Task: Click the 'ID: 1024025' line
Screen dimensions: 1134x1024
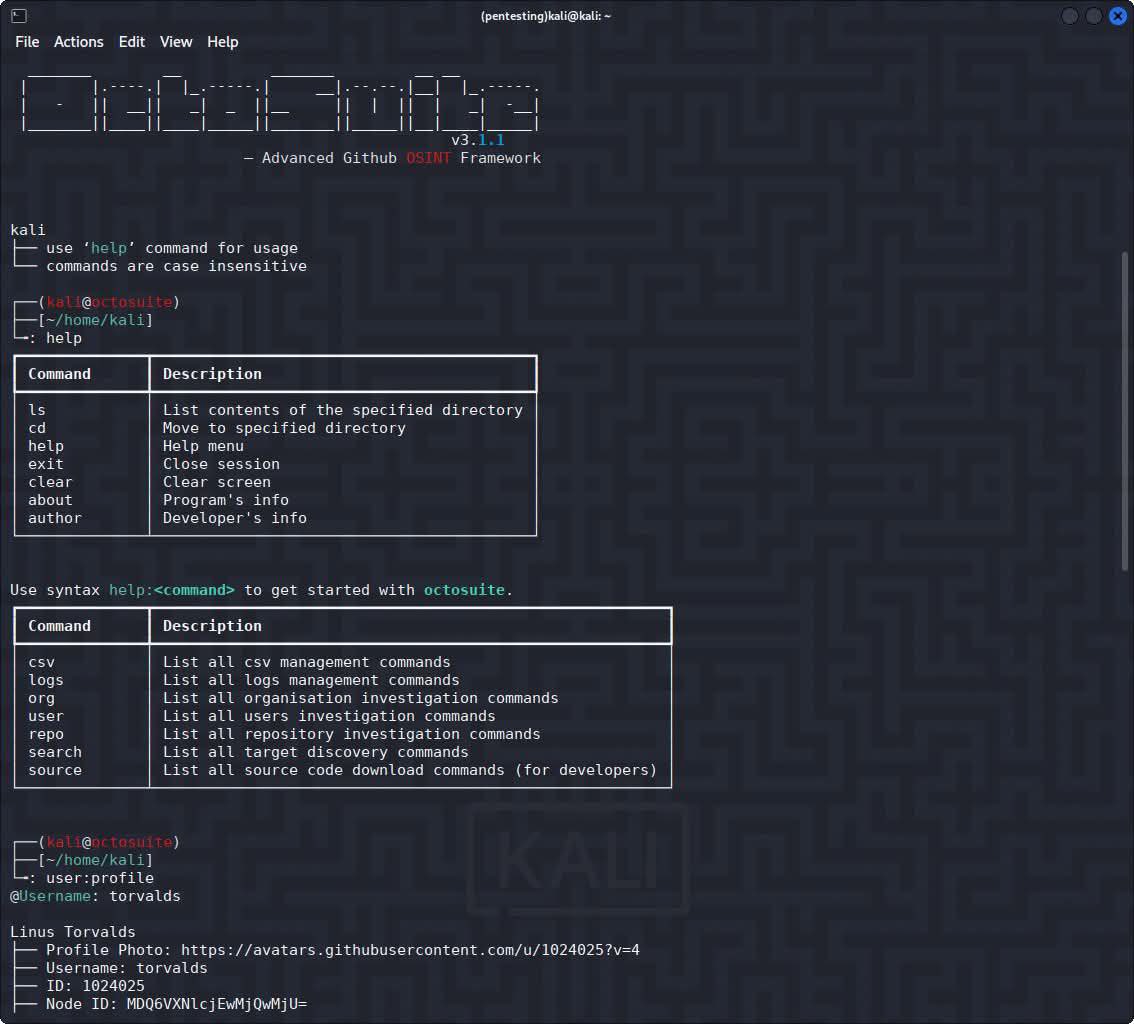Action: [x=95, y=986]
